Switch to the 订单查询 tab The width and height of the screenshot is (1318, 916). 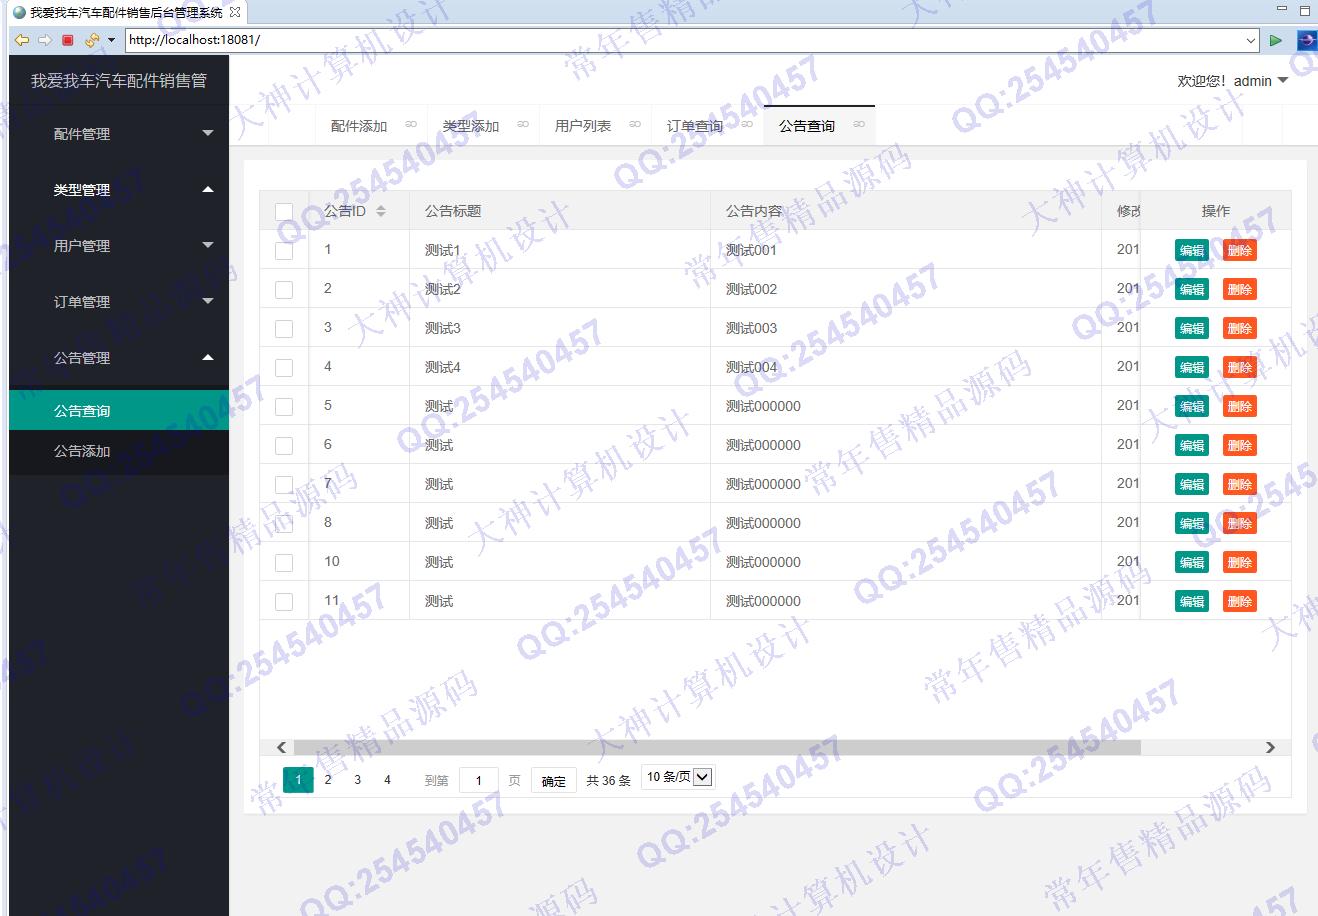695,126
